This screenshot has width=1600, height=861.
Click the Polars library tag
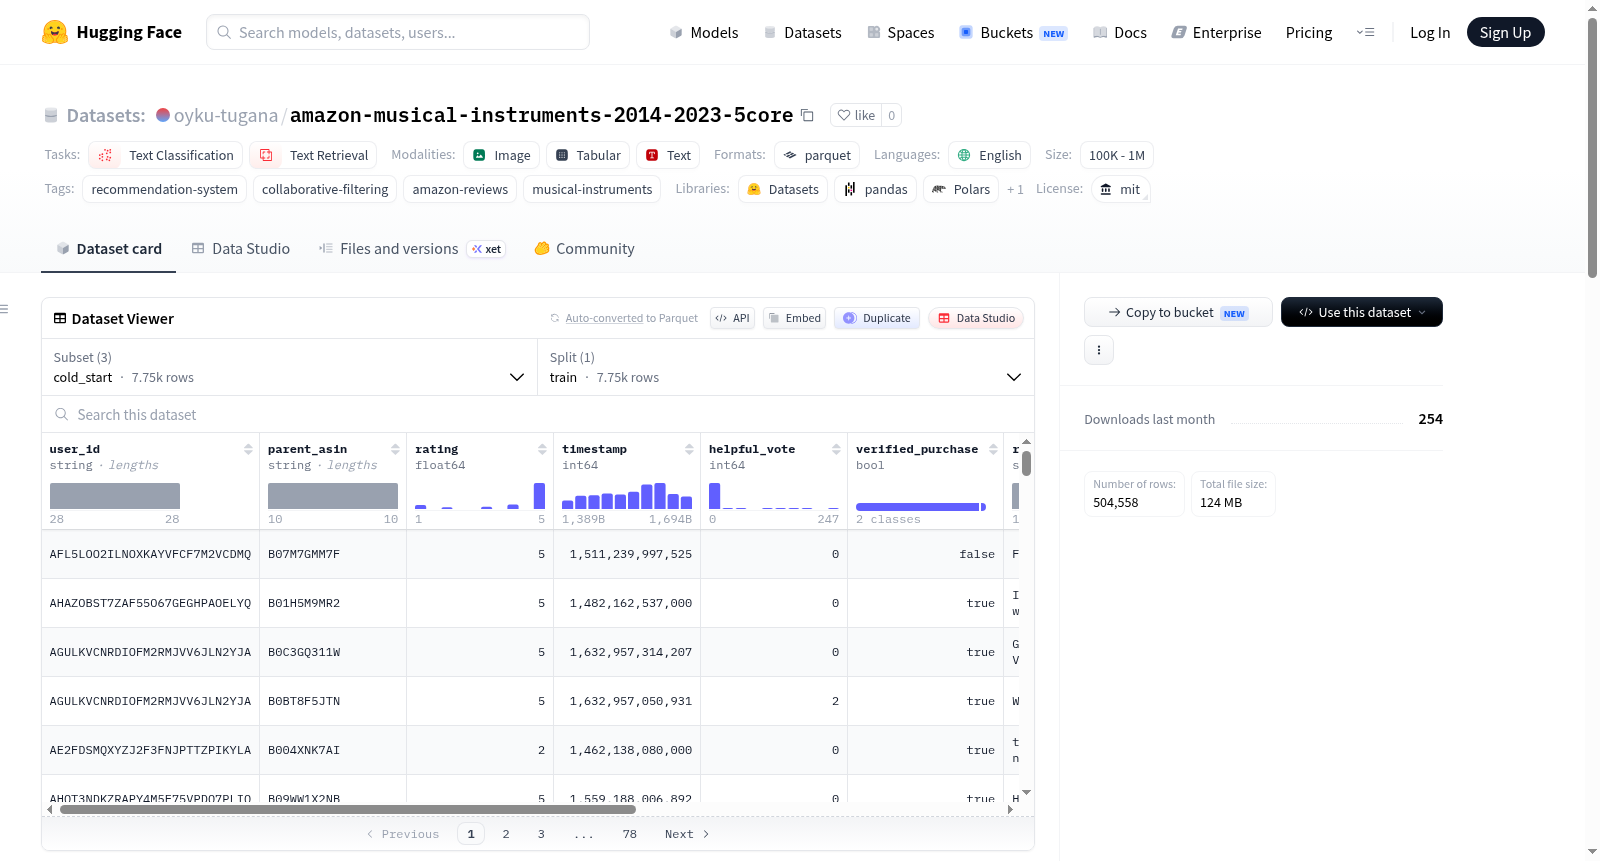[961, 189]
